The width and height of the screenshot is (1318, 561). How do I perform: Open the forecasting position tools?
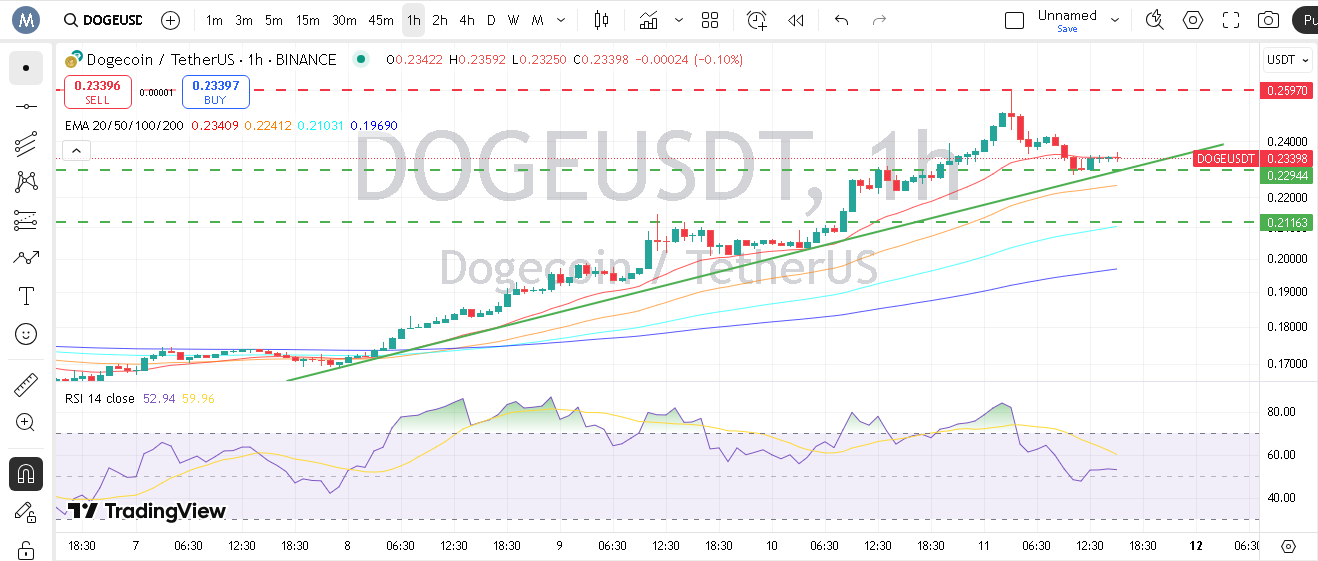tap(26, 220)
